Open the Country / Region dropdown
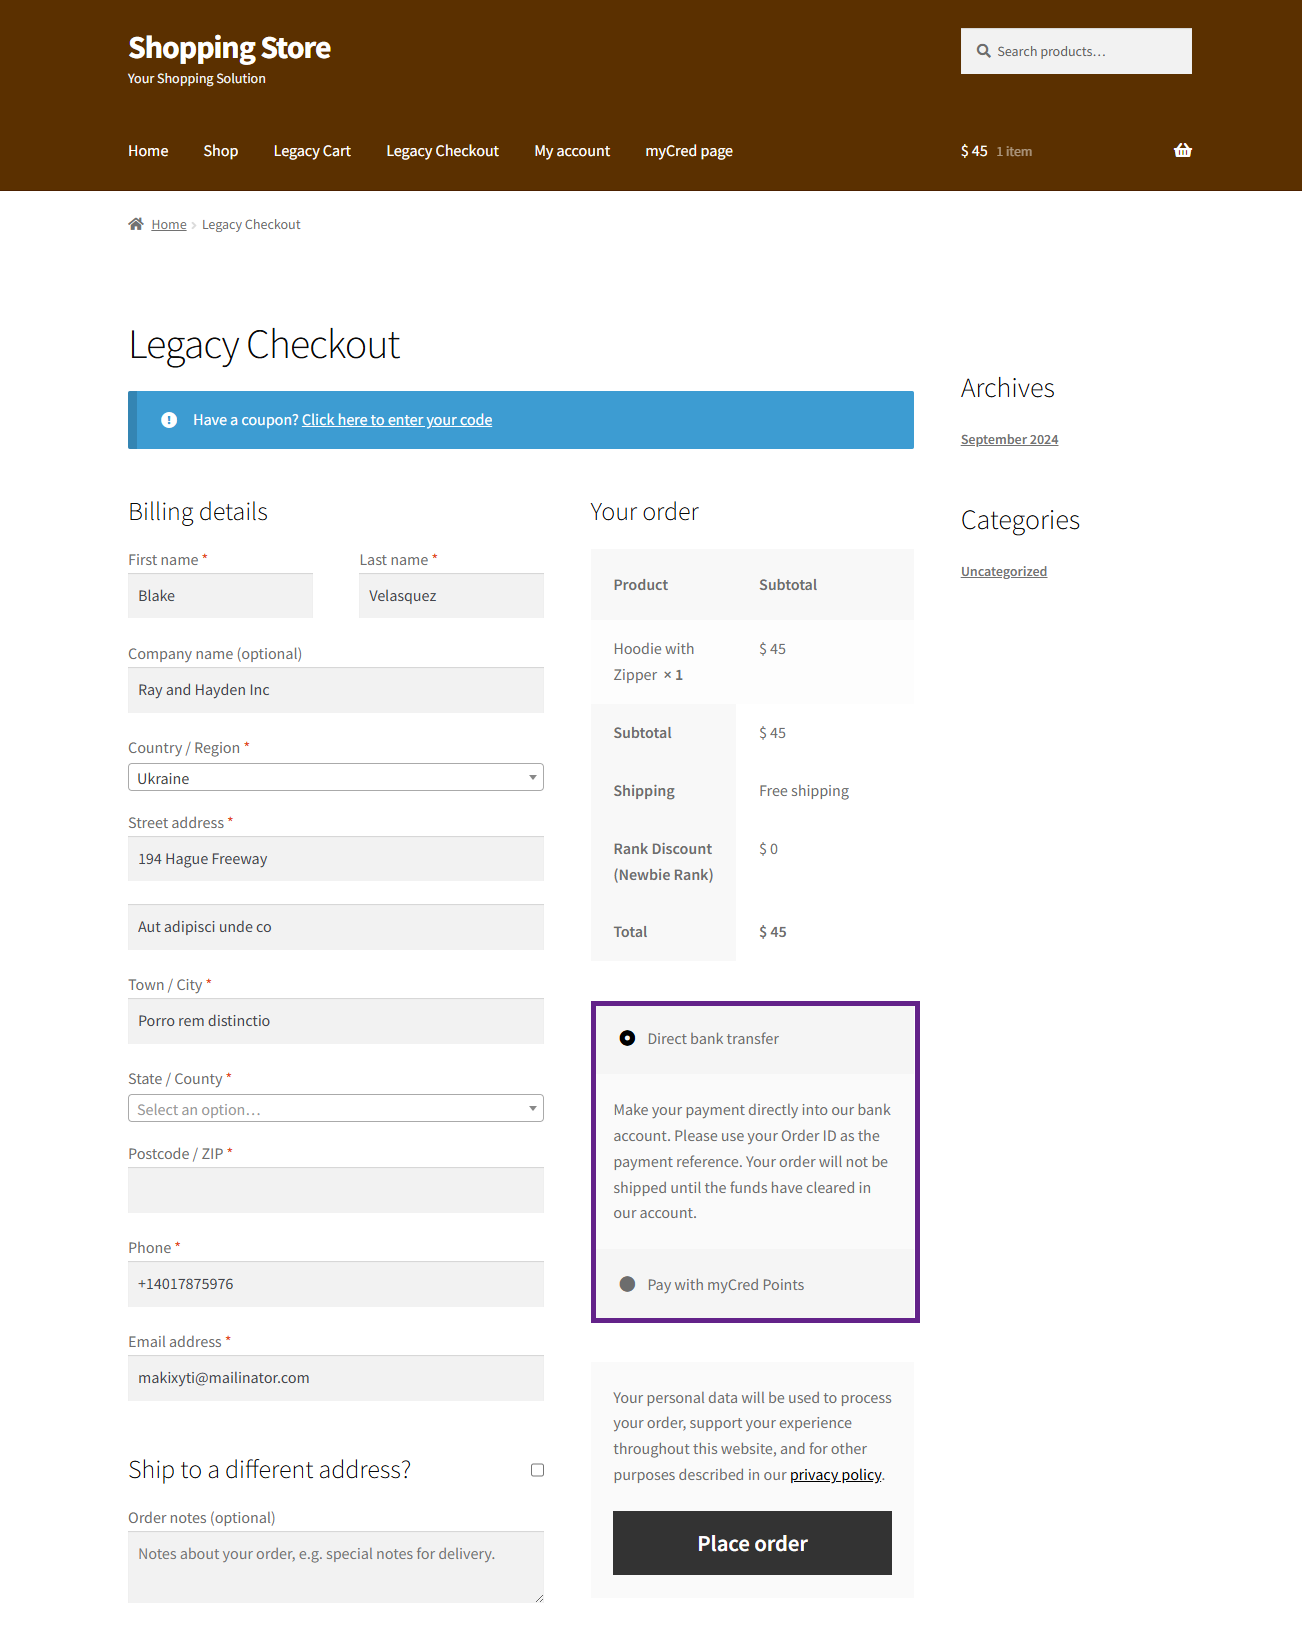The width and height of the screenshot is (1302, 1634). (x=335, y=778)
